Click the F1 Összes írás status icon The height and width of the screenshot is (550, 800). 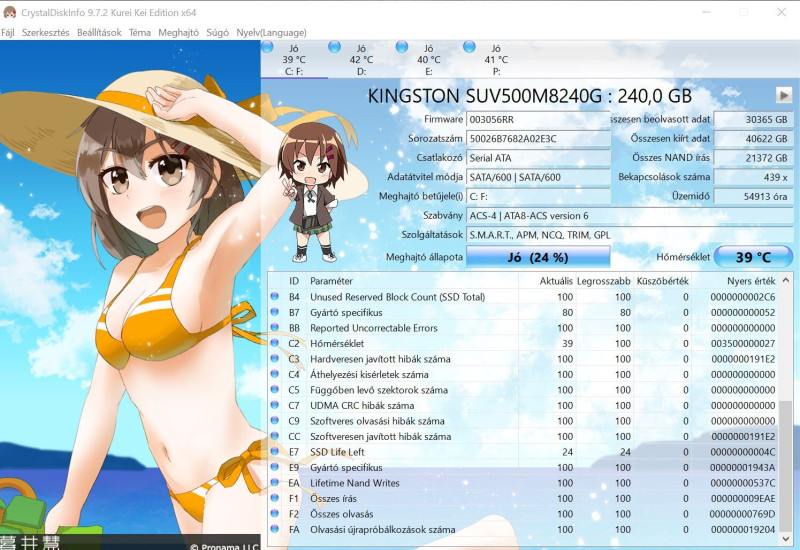click(274, 497)
